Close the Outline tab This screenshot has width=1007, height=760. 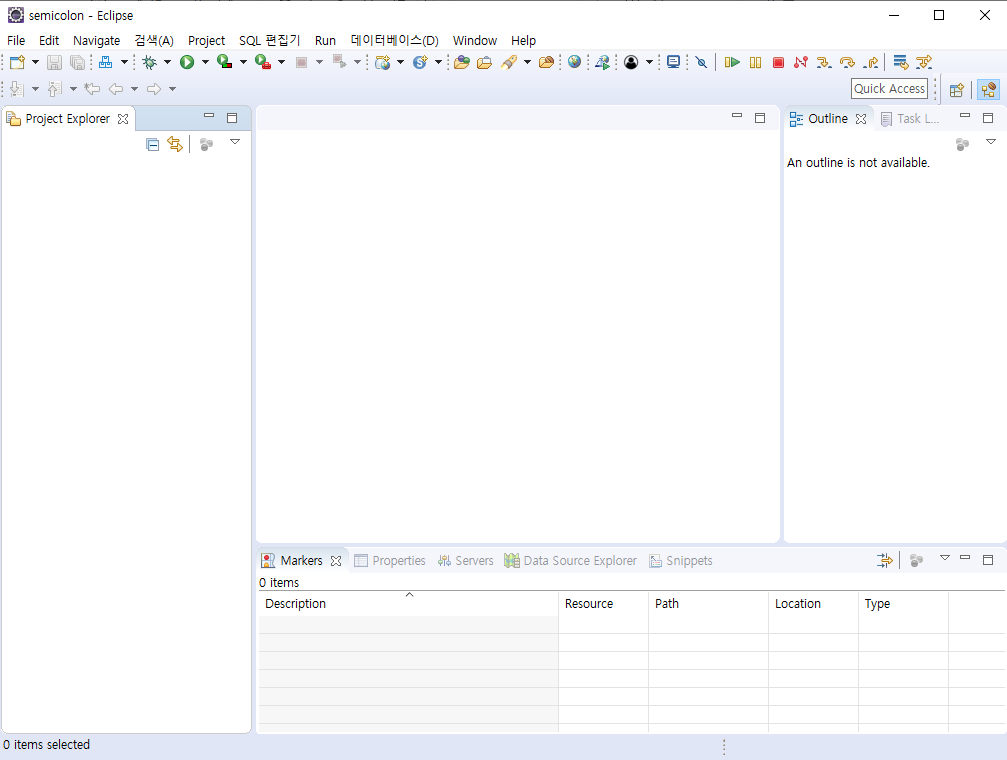pos(861,119)
